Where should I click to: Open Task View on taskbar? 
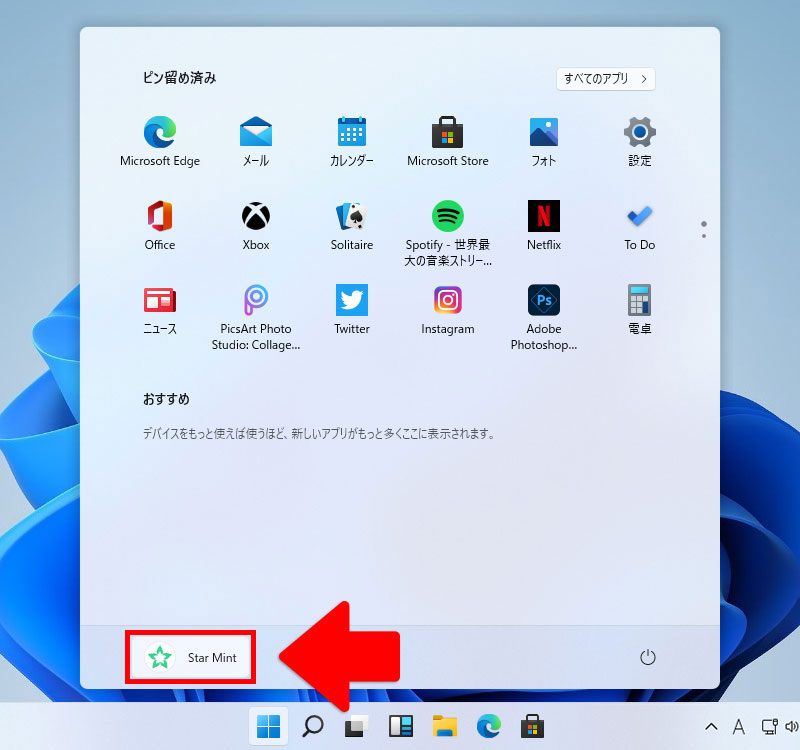[357, 726]
